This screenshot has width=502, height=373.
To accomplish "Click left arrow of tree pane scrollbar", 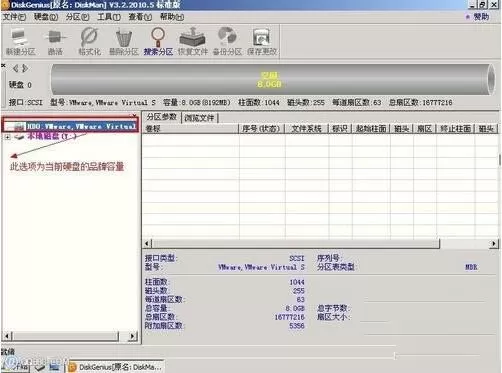I will click(x=7, y=336).
